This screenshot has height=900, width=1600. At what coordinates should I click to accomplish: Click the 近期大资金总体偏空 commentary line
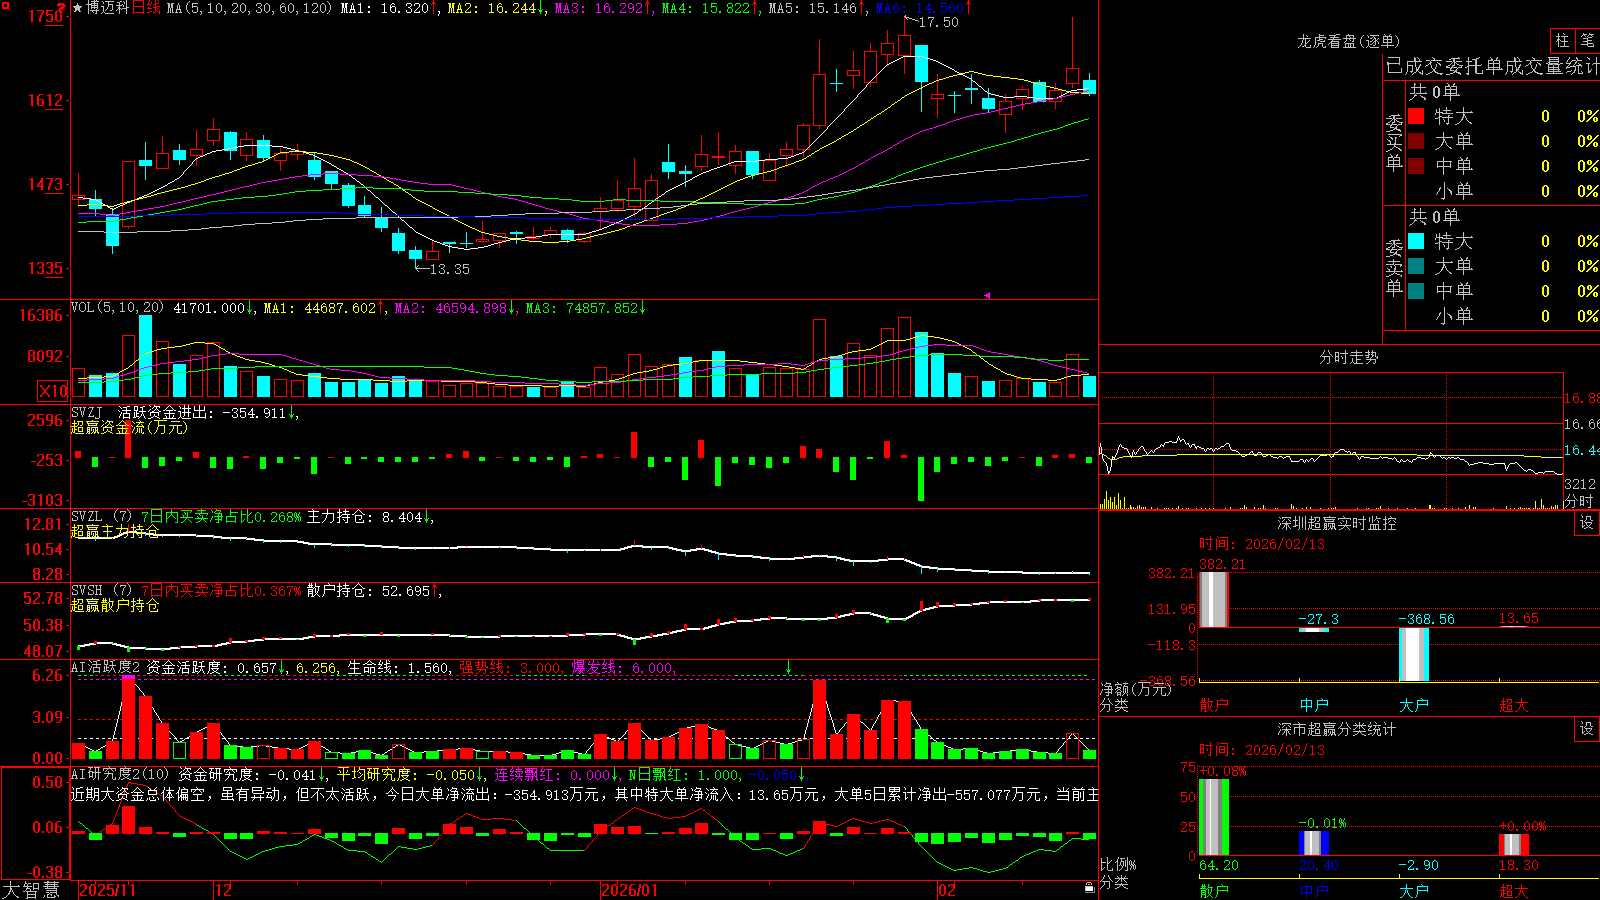[585, 794]
